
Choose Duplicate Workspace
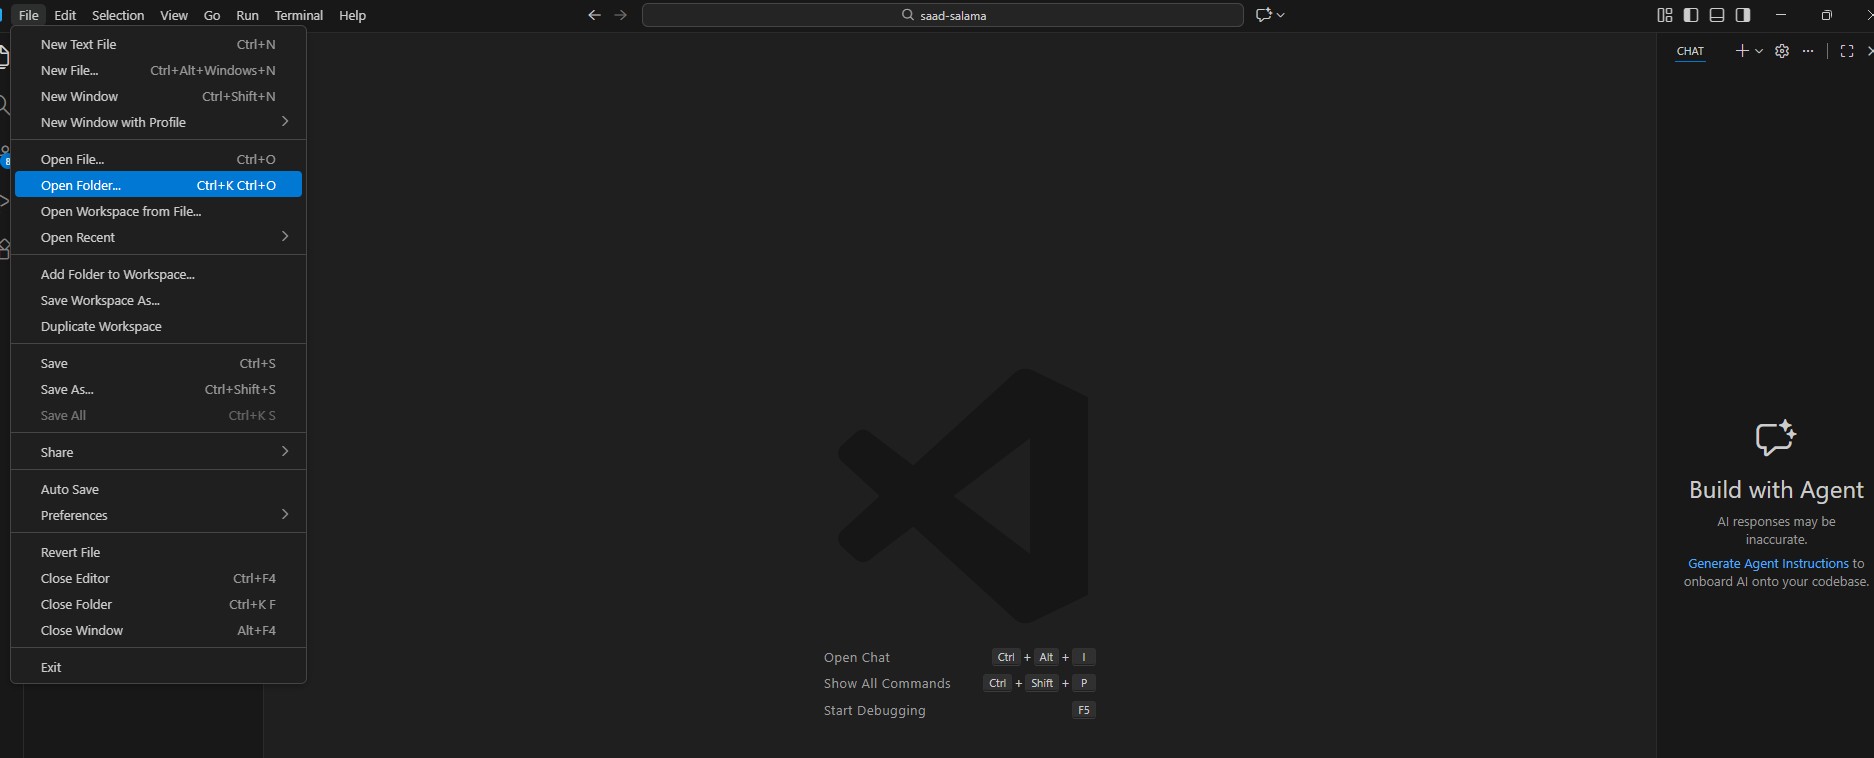[158, 326]
